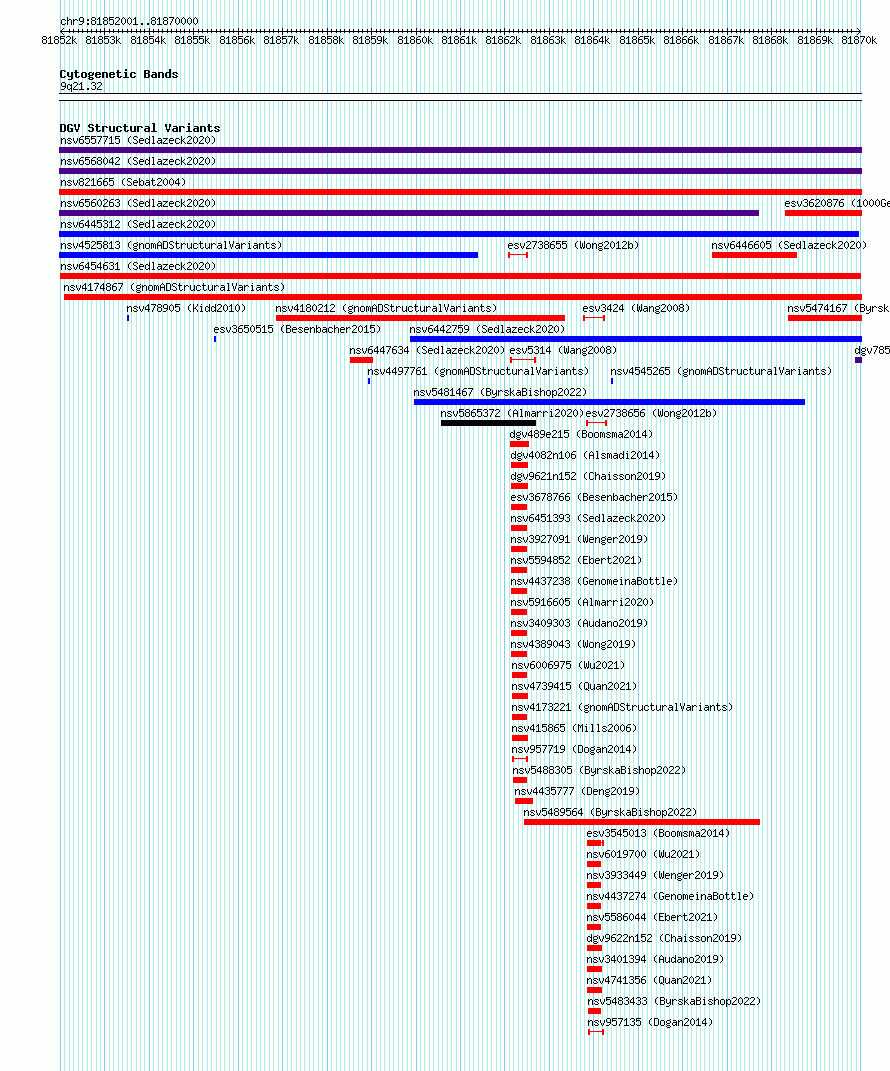The image size is (890, 1071).
Task: Select the dgv4082n106 (Alsmadi2014) label
Action: pyautogui.click(x=585, y=456)
